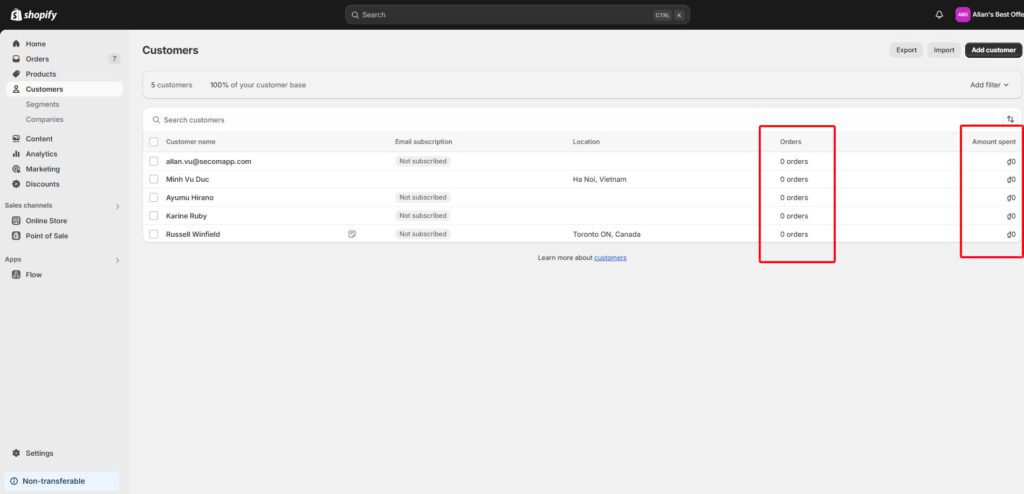The width and height of the screenshot is (1024, 494).
Task: Click the store account avatar
Action: pos(963,15)
